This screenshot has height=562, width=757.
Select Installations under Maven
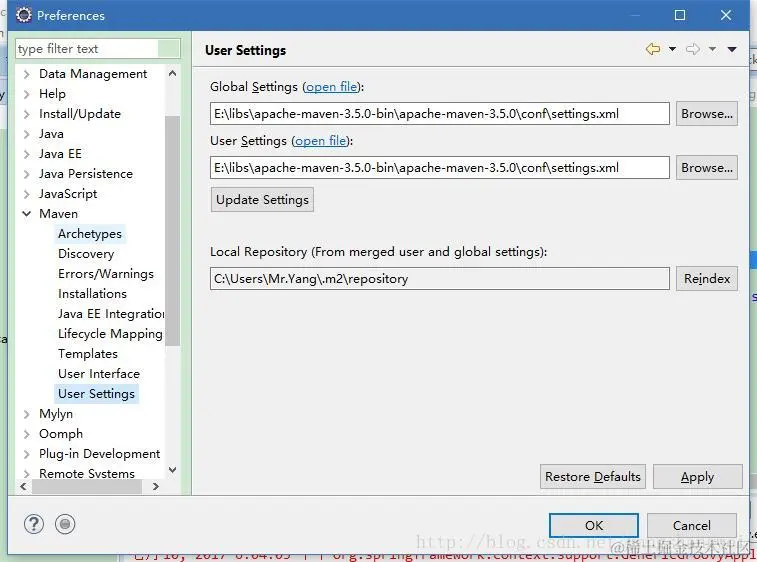coord(92,294)
